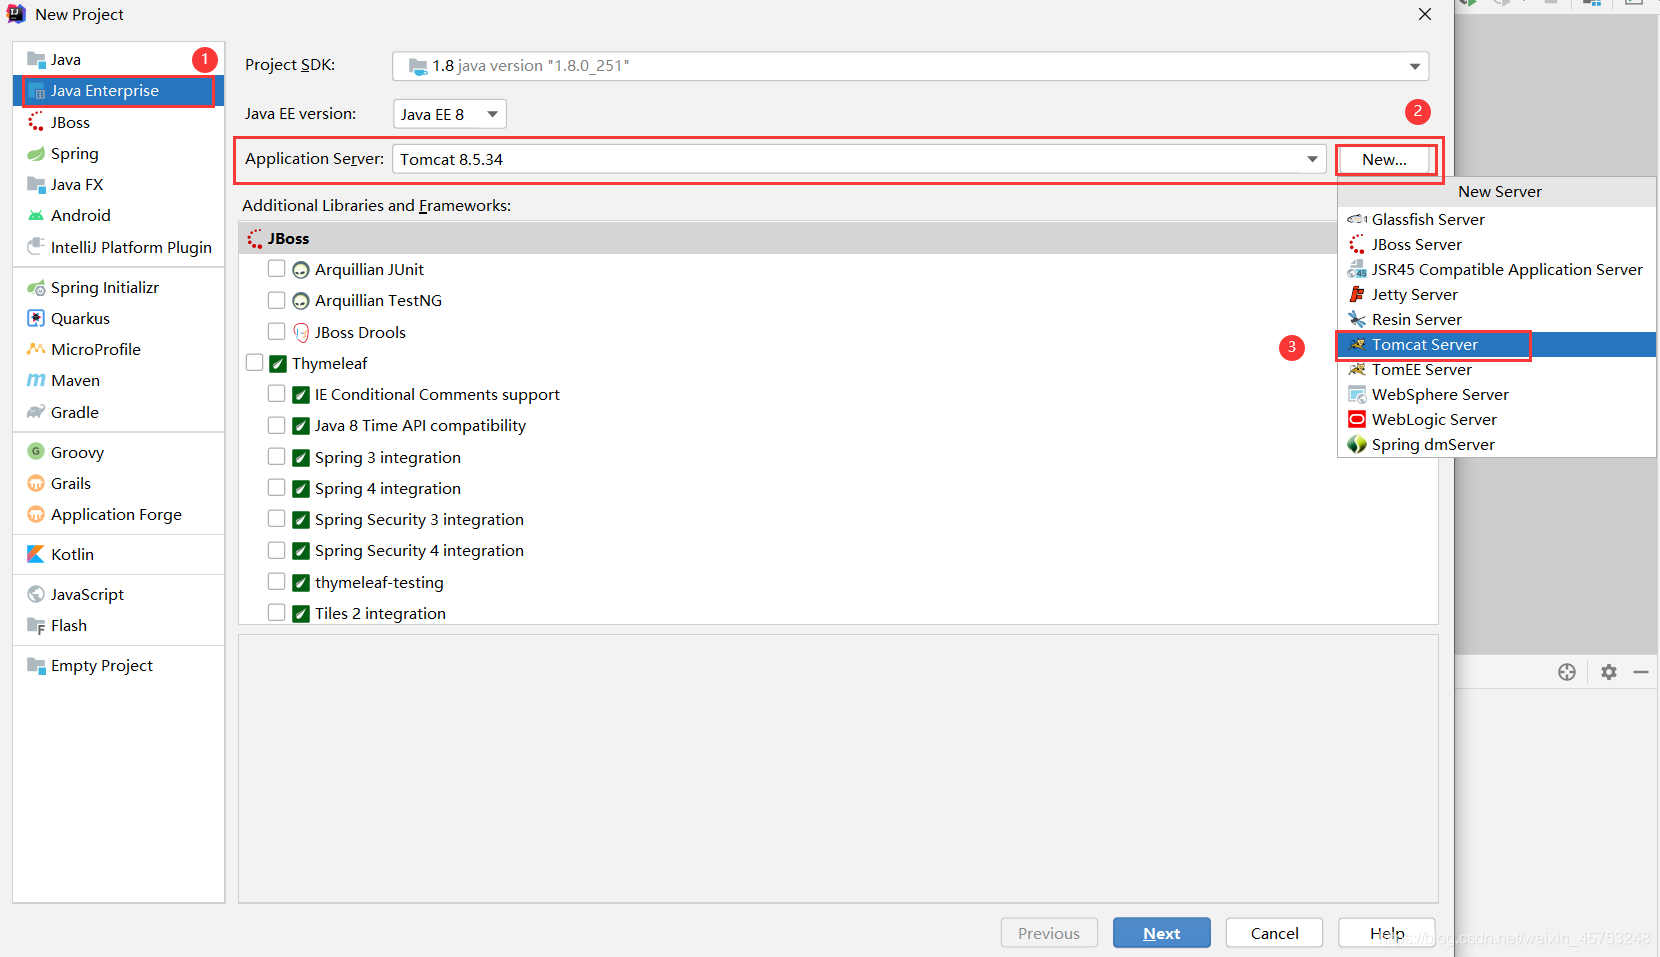Enable Spring 4 integration checkbox

point(277,488)
